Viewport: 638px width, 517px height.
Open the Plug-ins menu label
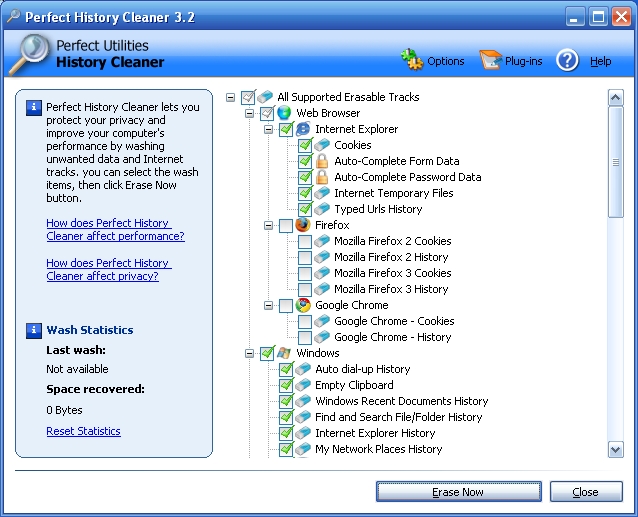coord(523,61)
